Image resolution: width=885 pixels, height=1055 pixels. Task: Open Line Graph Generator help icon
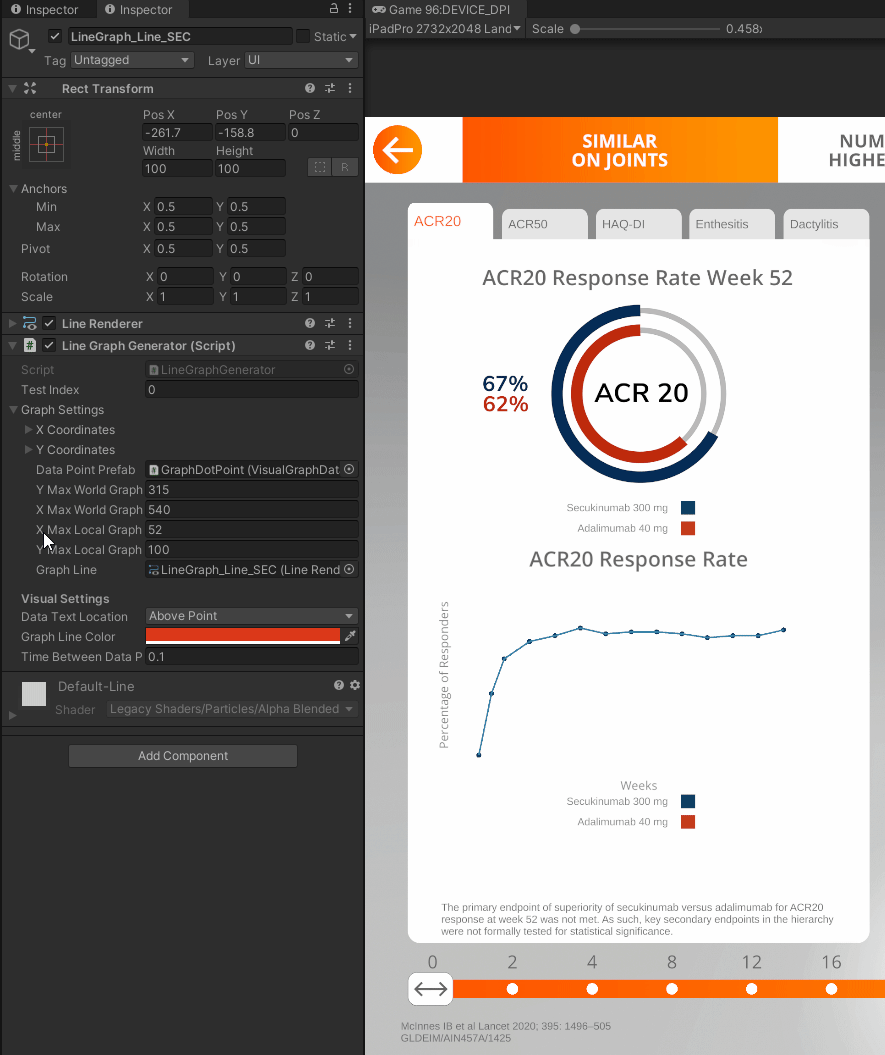(x=310, y=345)
